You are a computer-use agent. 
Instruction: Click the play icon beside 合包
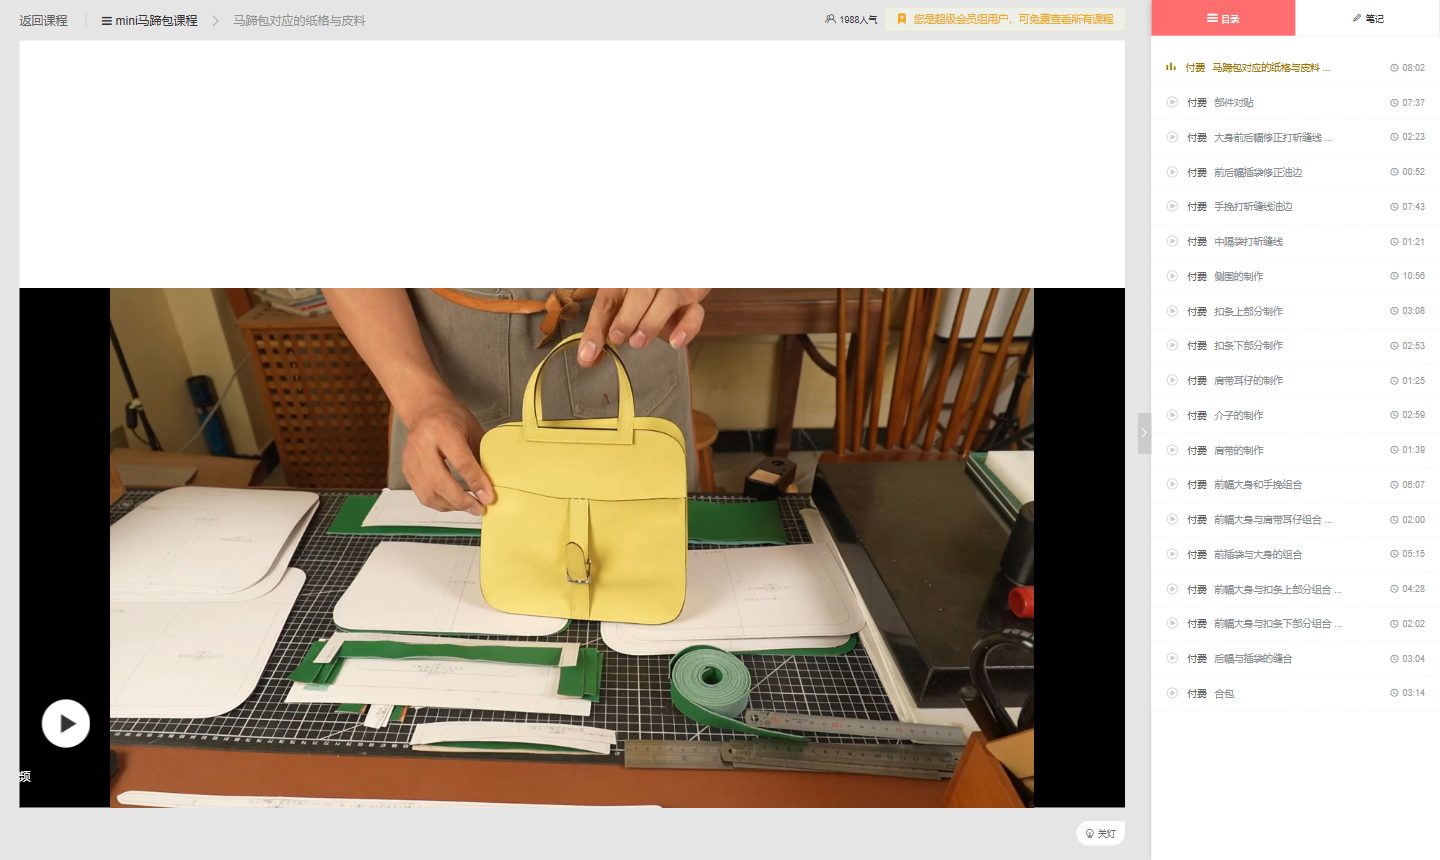point(1172,693)
